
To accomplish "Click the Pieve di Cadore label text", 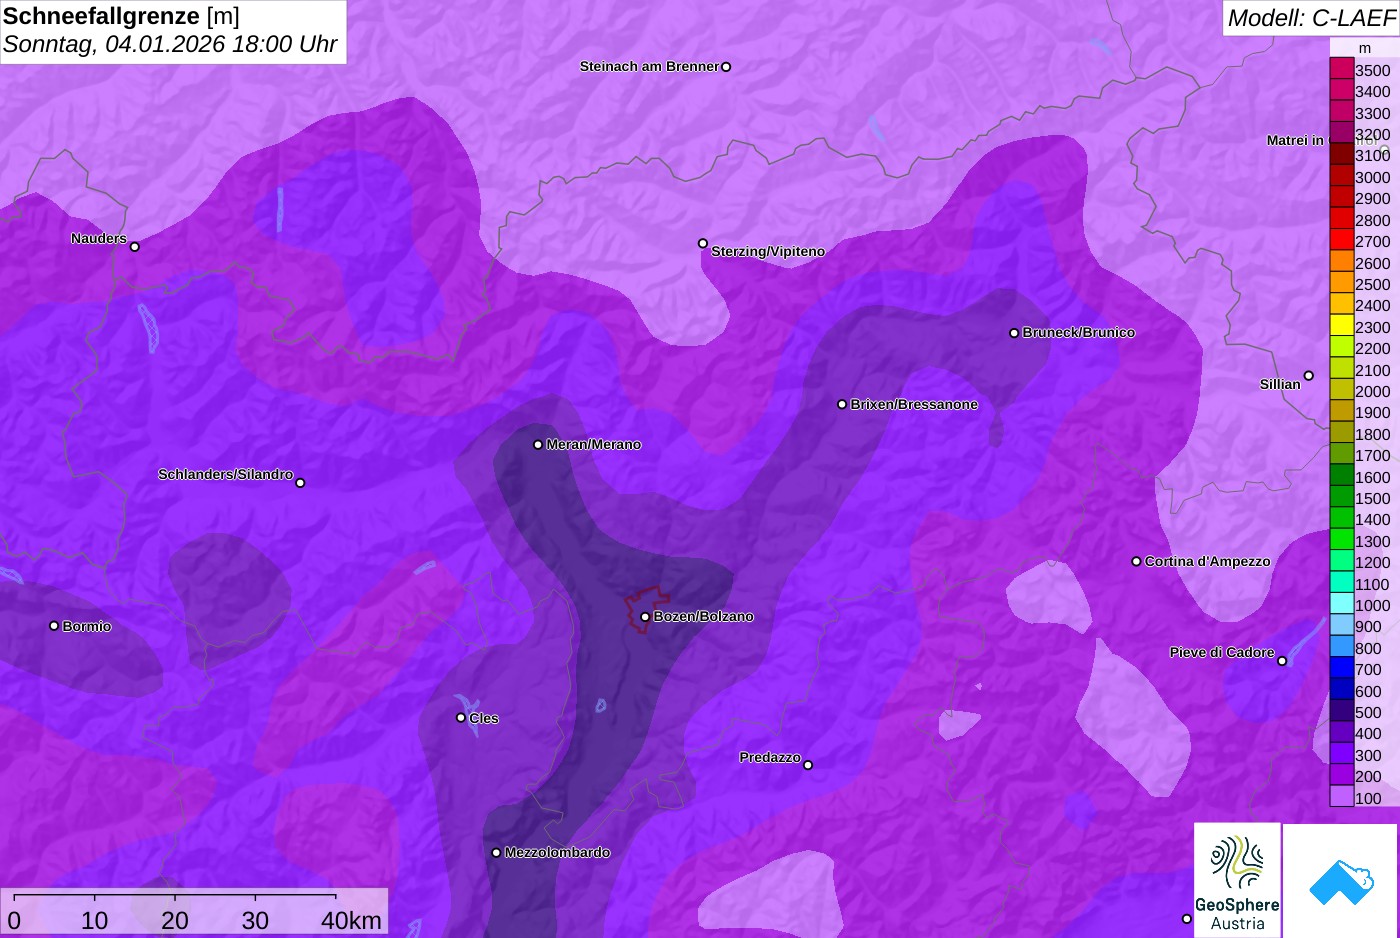I will pyautogui.click(x=1222, y=653).
